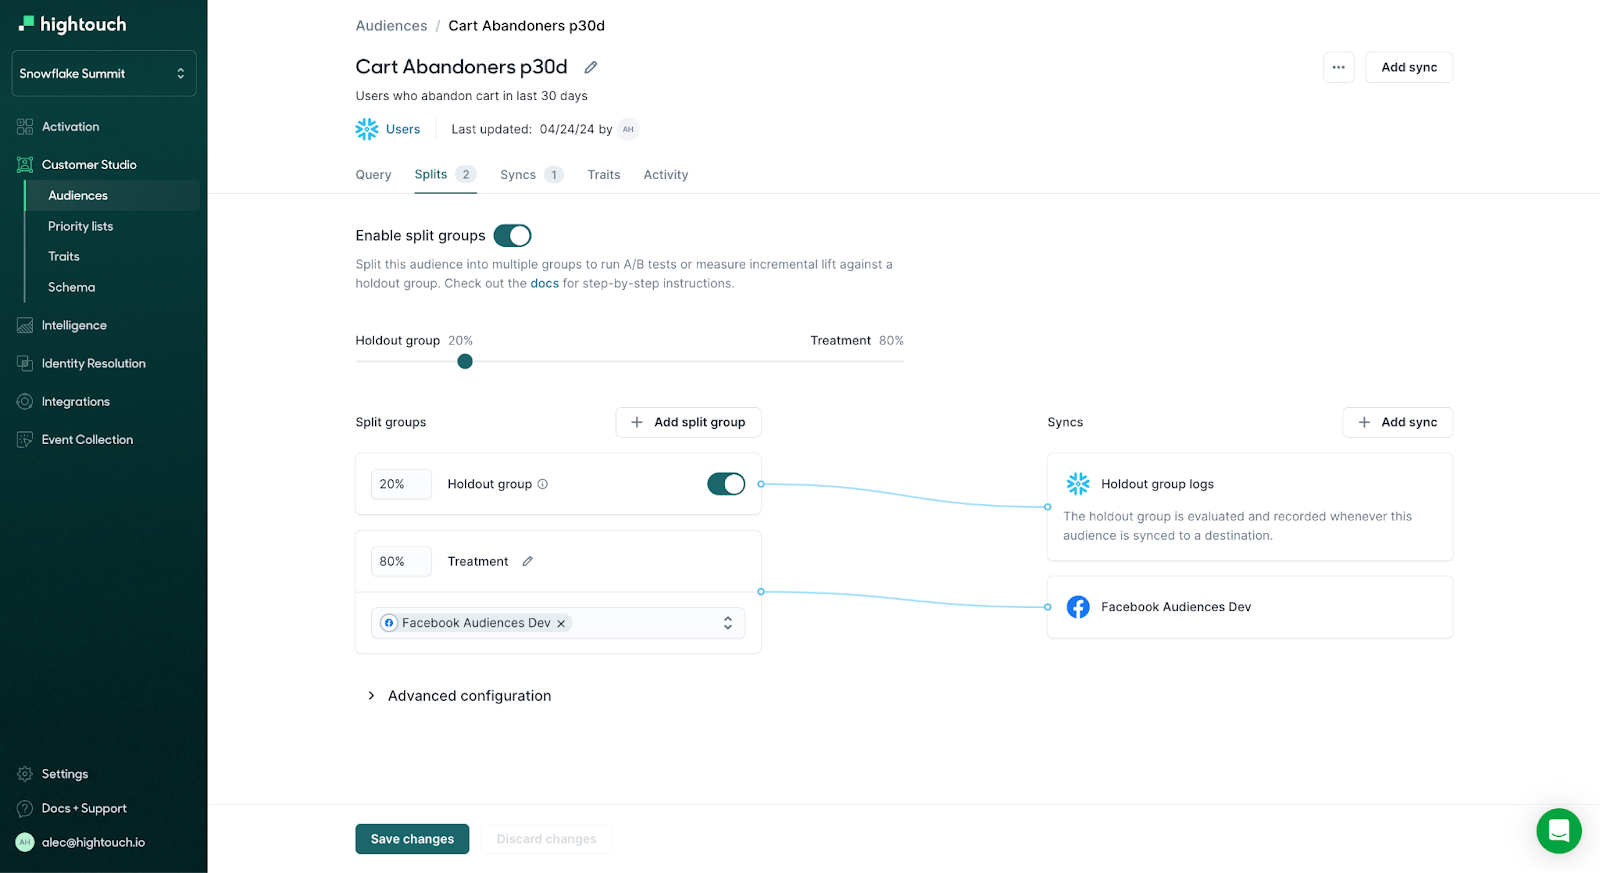Click the Snowflake Users model icon
1600x873 pixels.
click(x=367, y=129)
